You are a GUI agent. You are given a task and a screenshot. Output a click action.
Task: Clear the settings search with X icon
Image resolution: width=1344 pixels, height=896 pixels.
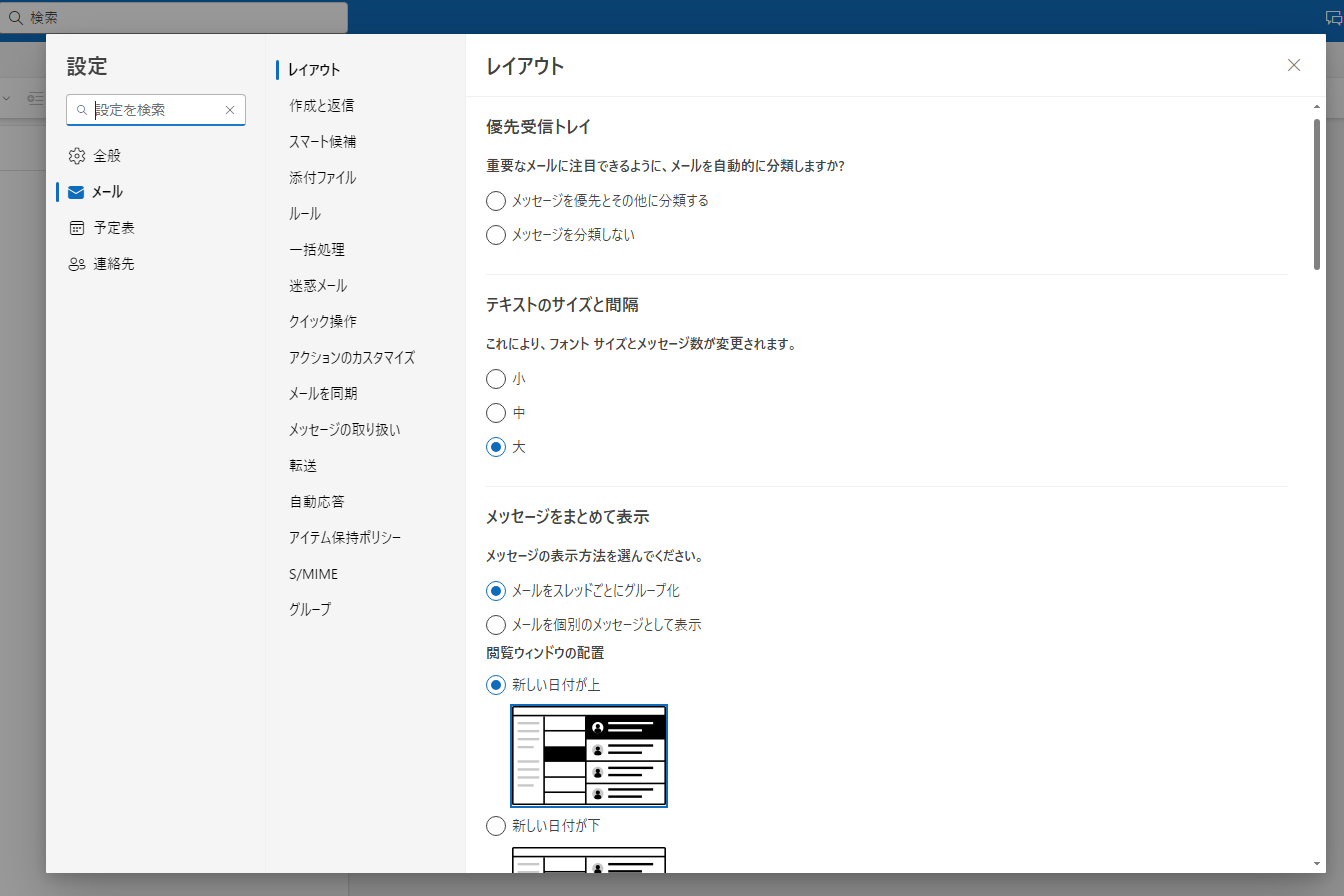[x=229, y=110]
